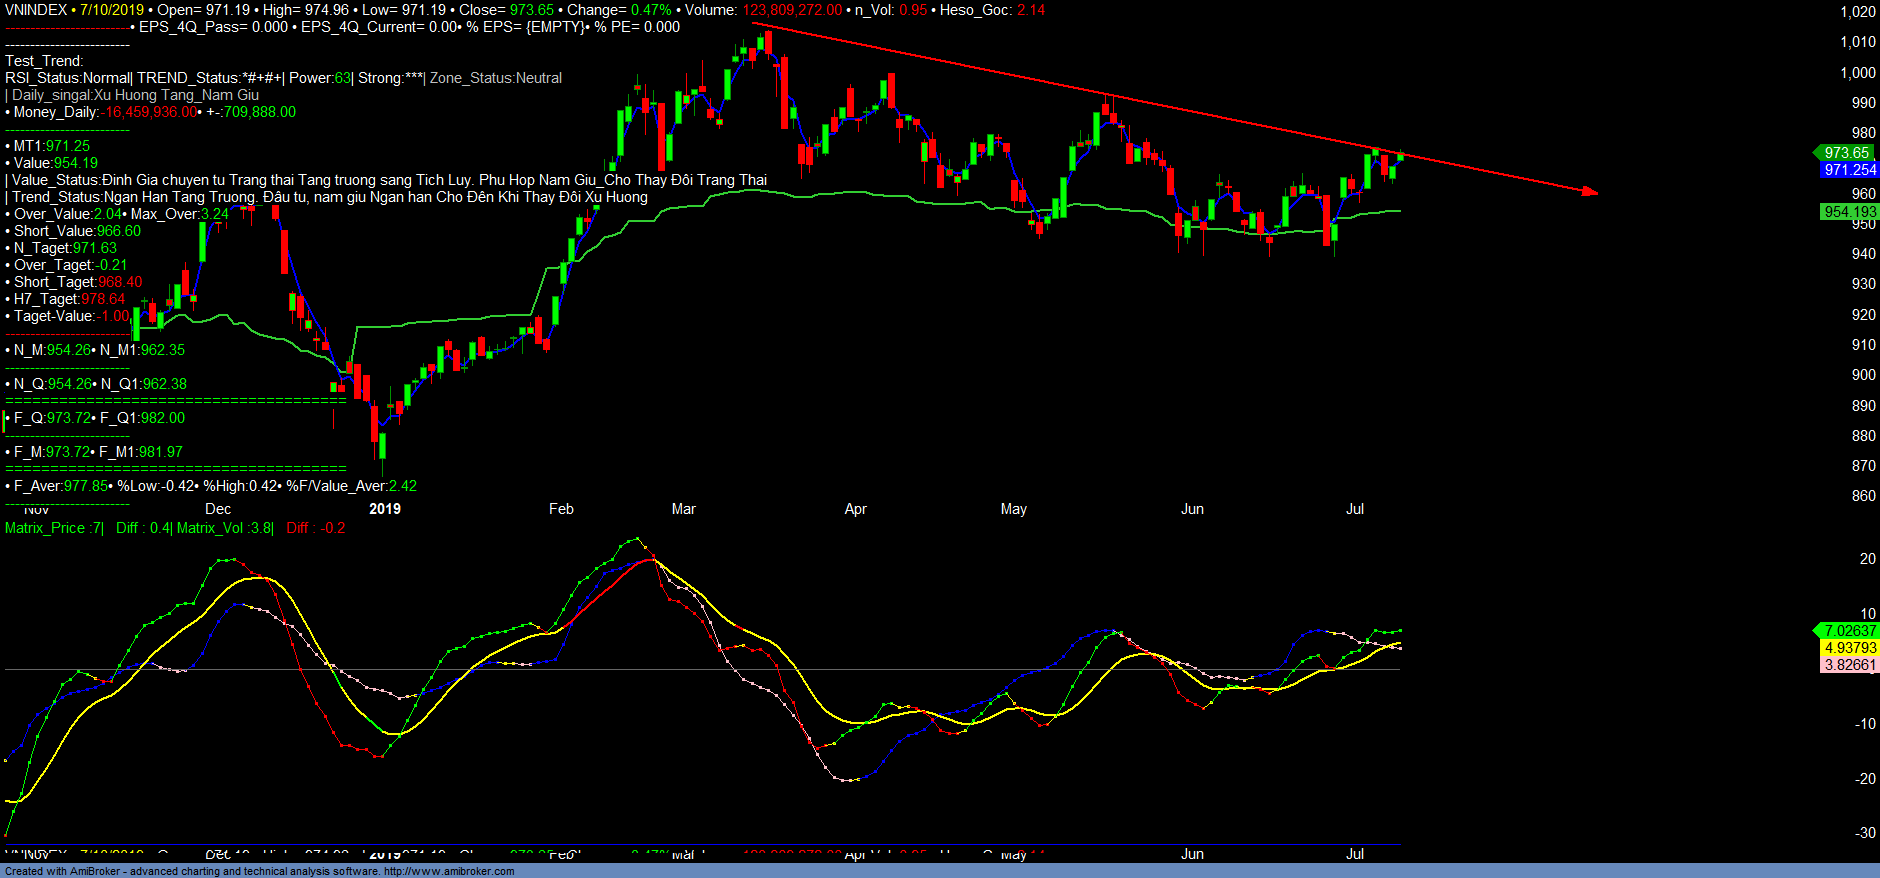Screen dimensions: 1880x878
Task: Click the green 954.193 value tag
Action: tap(1849, 212)
